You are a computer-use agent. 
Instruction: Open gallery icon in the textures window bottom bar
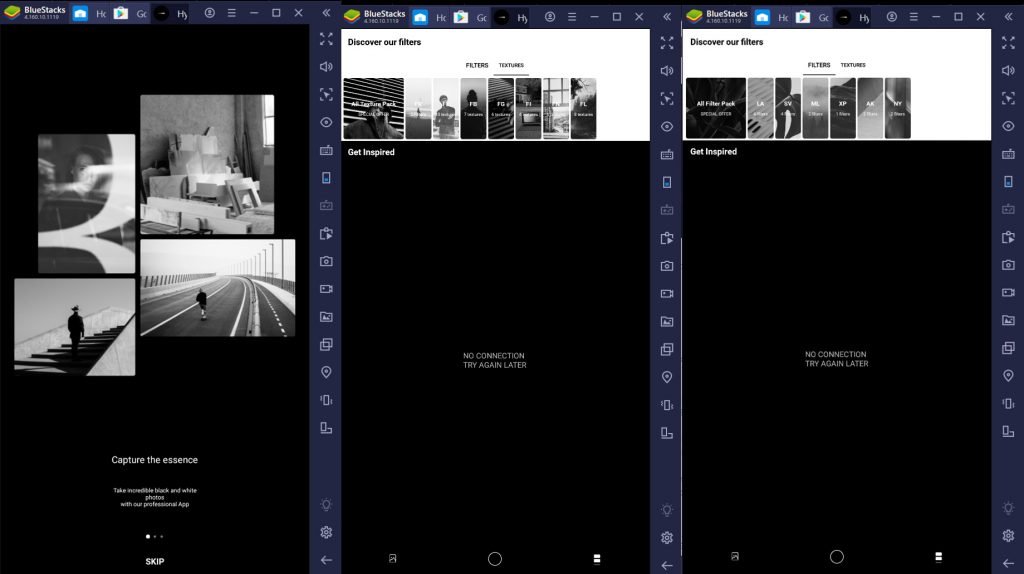tap(392, 558)
